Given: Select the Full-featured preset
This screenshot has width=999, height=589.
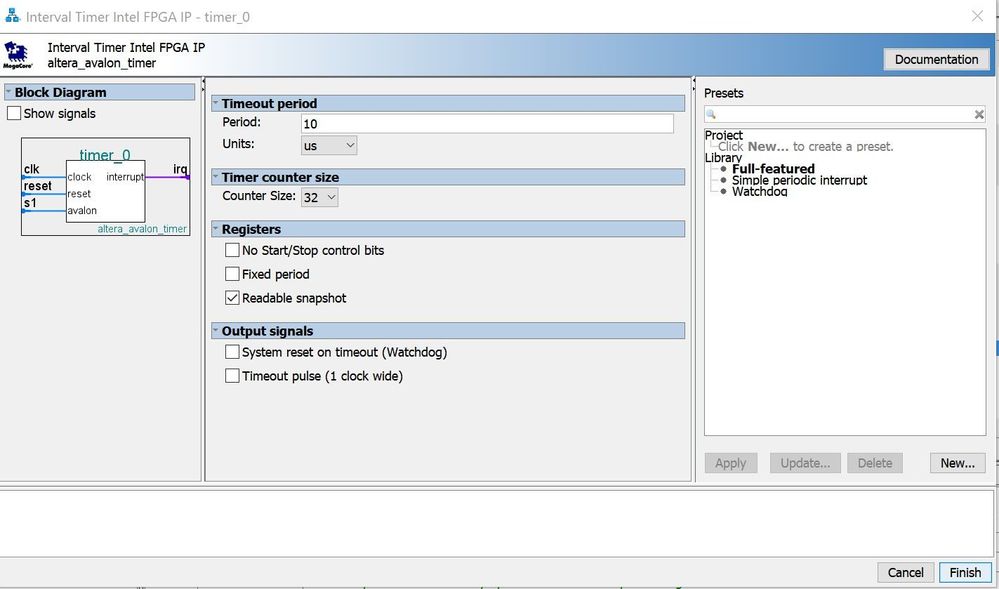Looking at the screenshot, I should click(773, 169).
